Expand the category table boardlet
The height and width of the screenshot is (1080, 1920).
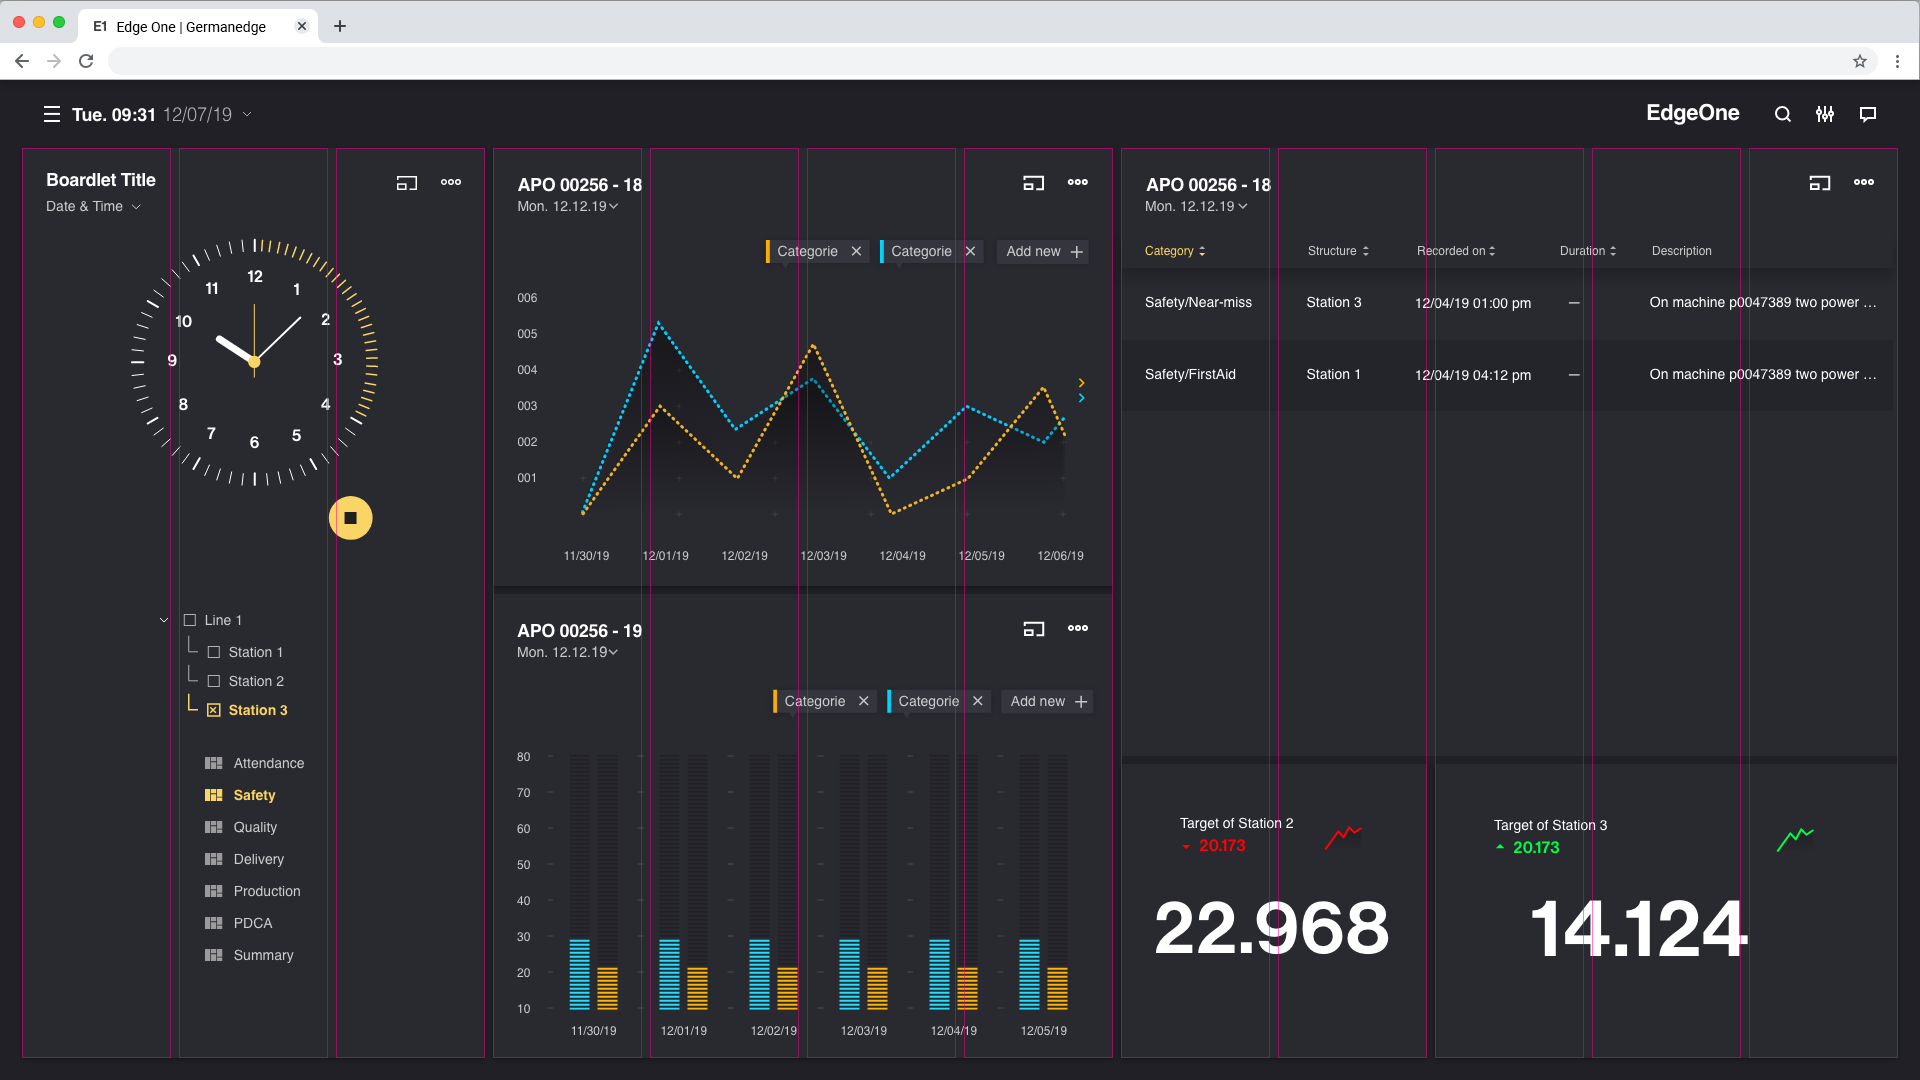coord(1819,183)
